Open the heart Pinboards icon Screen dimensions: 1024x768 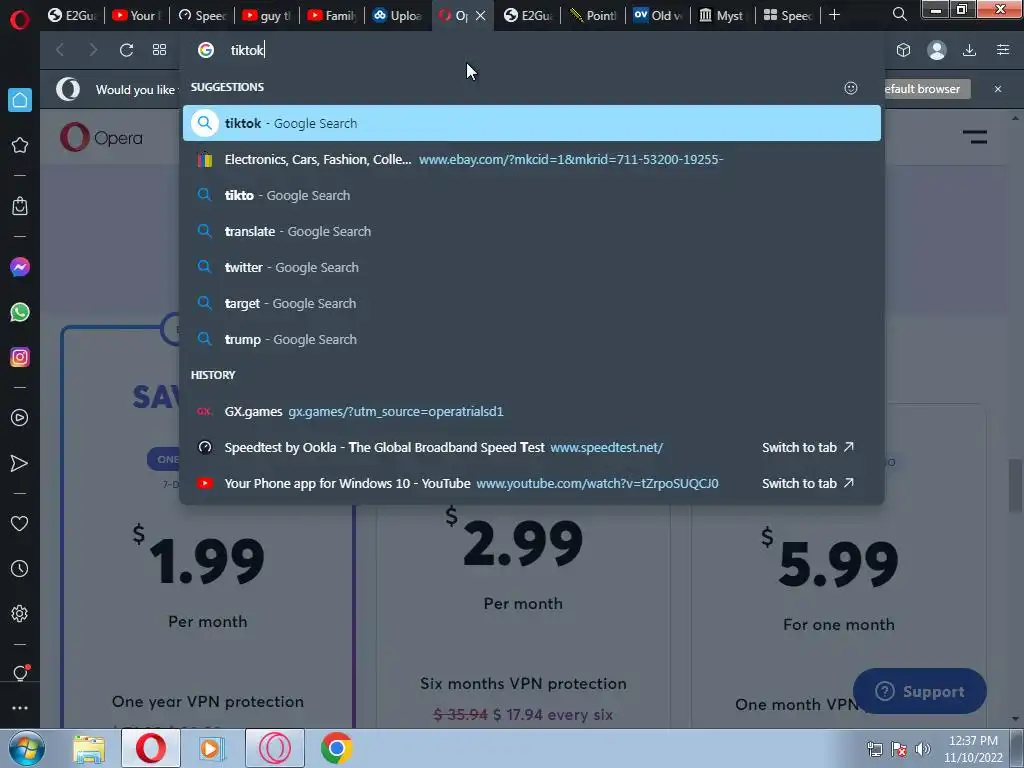(20, 524)
